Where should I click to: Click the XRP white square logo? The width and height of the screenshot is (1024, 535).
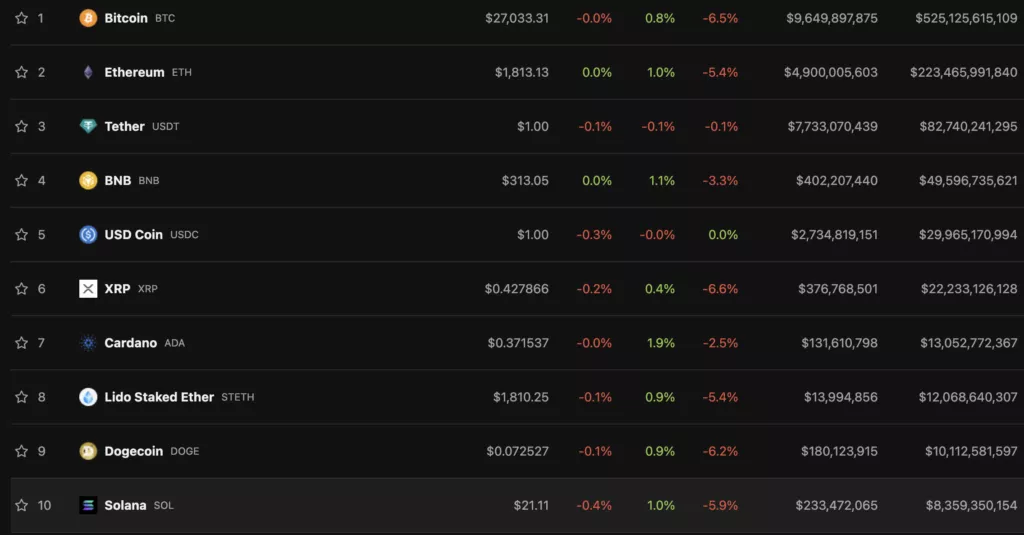point(88,289)
